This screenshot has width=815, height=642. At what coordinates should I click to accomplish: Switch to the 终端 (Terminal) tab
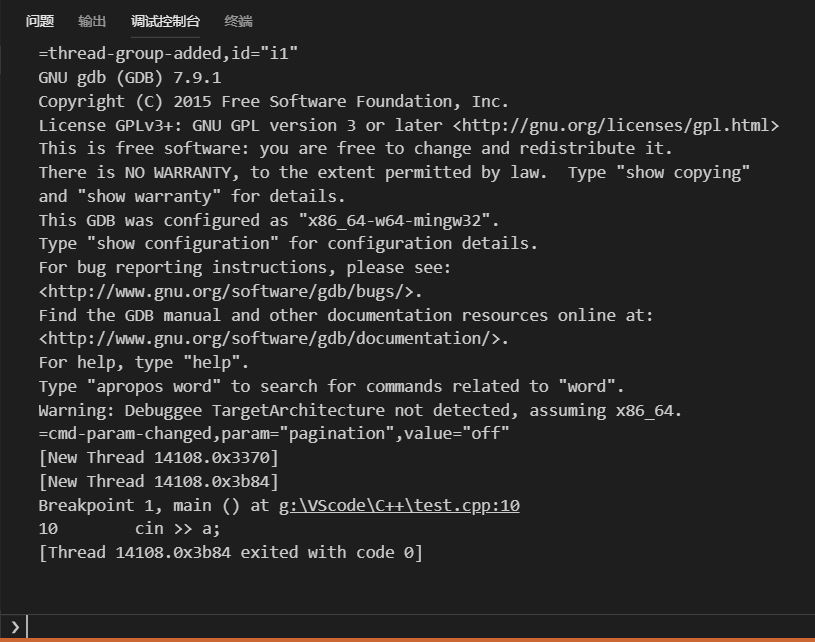[240, 20]
